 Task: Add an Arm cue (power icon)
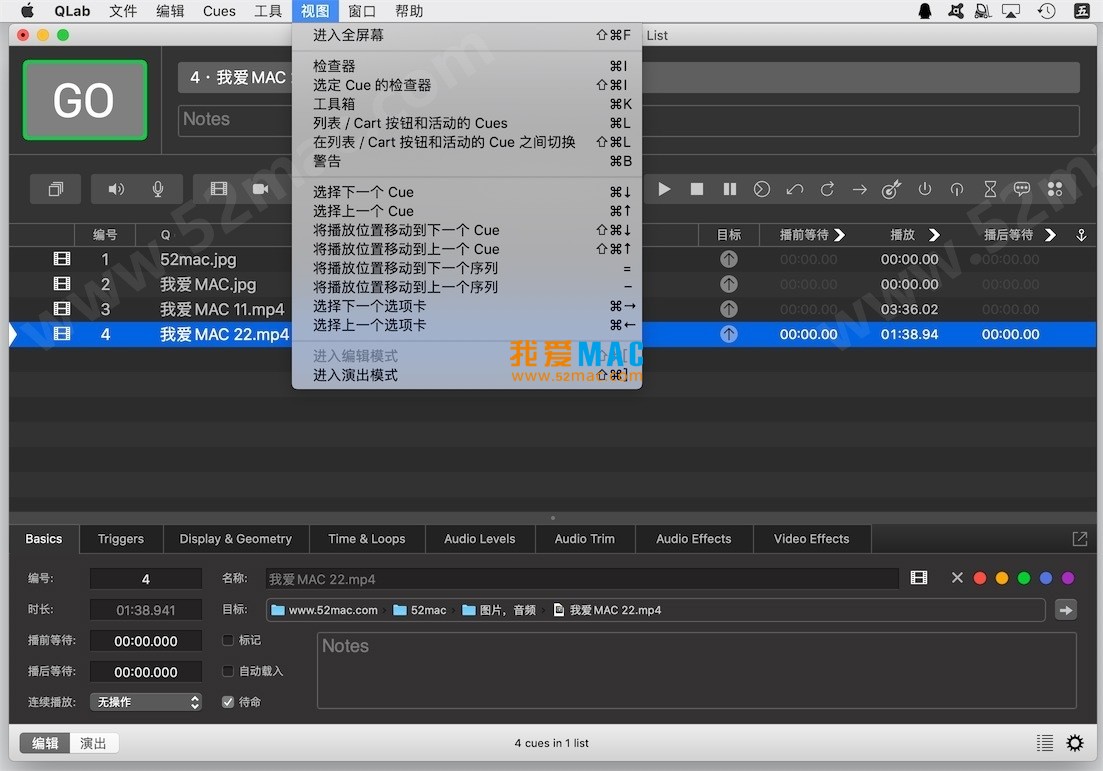[924, 189]
